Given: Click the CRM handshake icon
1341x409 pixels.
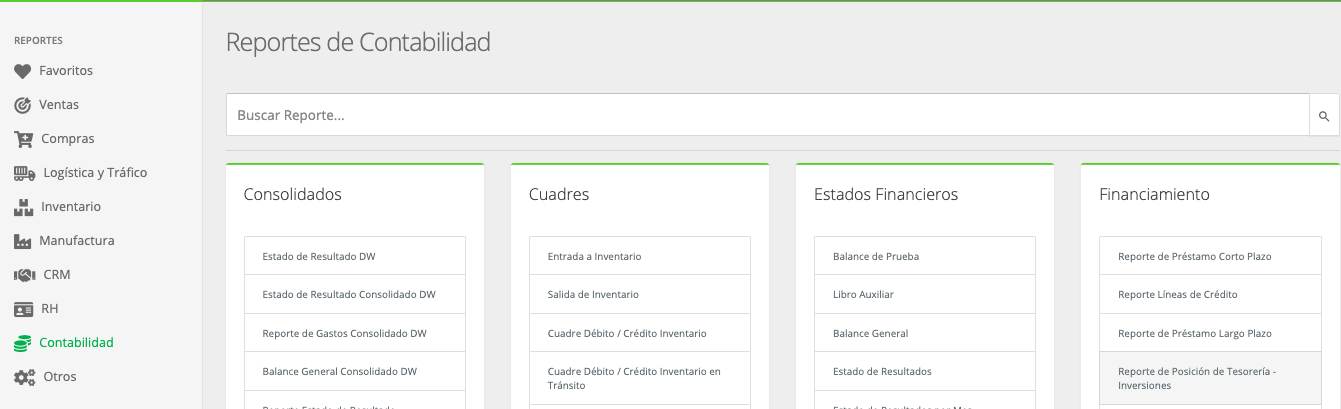Looking at the screenshot, I should click(x=25, y=275).
